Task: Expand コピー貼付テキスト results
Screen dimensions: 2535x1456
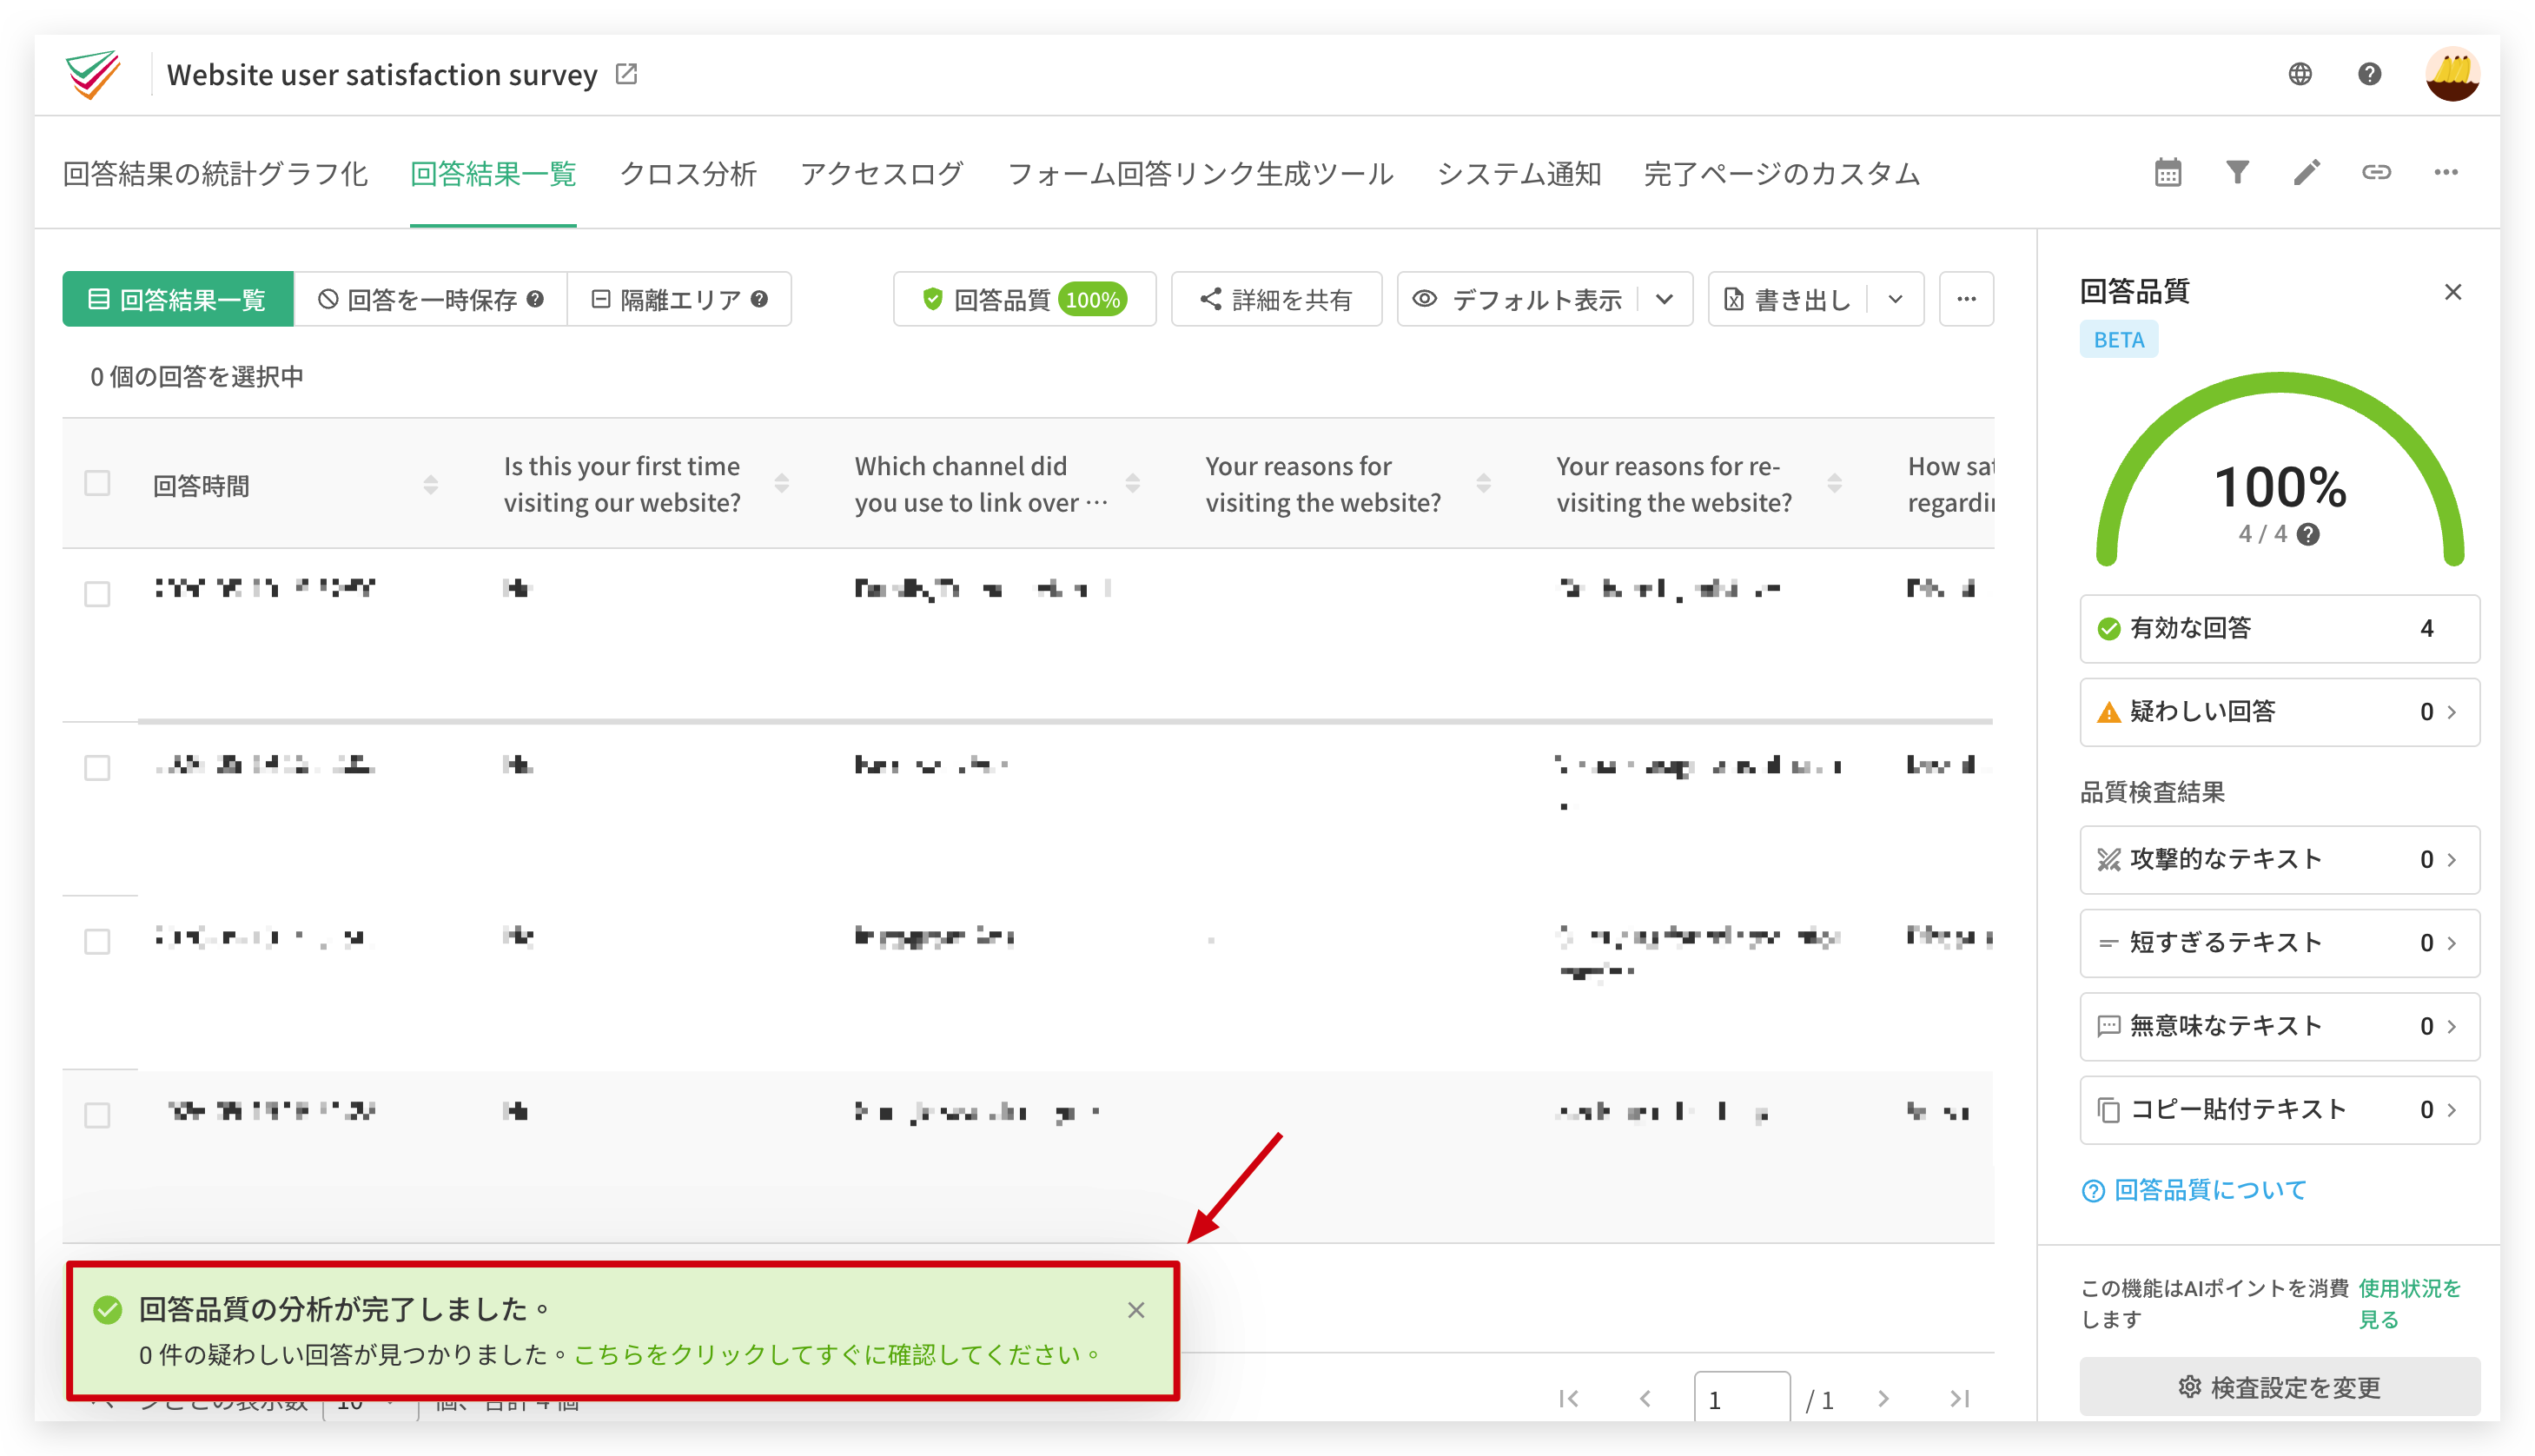Action: [x=2280, y=1110]
